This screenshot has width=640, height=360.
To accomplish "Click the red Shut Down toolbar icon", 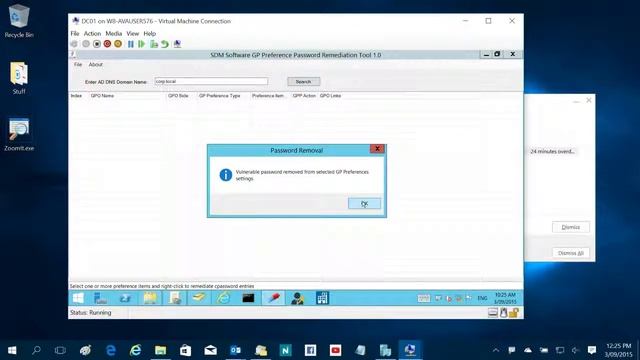I will pyautogui.click(x=107, y=44).
